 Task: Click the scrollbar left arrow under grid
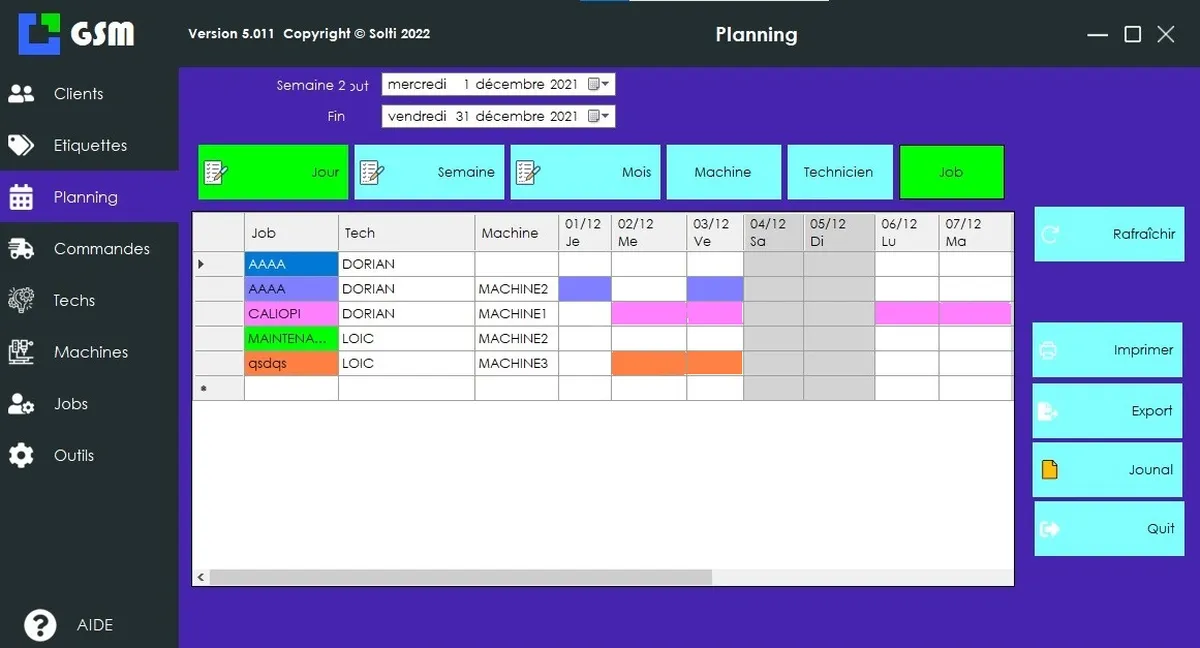[201, 577]
